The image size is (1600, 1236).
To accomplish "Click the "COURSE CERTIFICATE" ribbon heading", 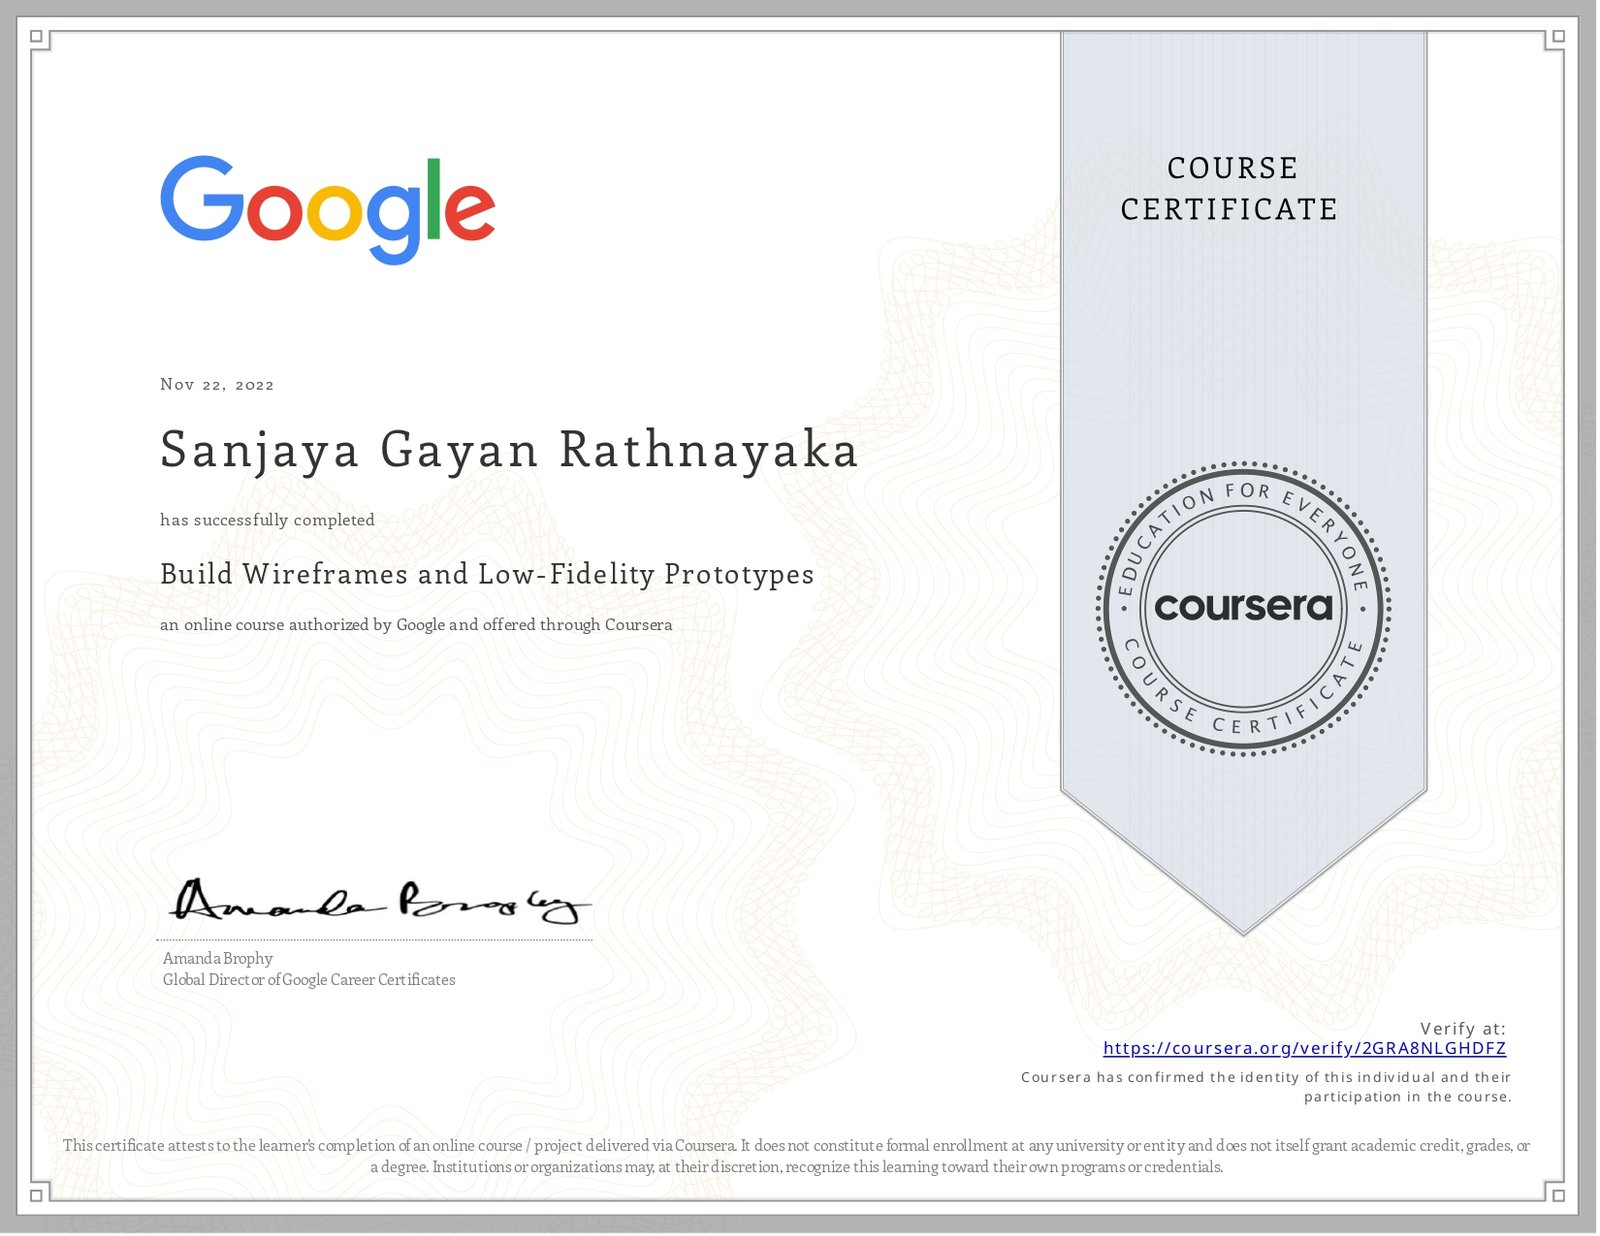I will click(x=1230, y=188).
